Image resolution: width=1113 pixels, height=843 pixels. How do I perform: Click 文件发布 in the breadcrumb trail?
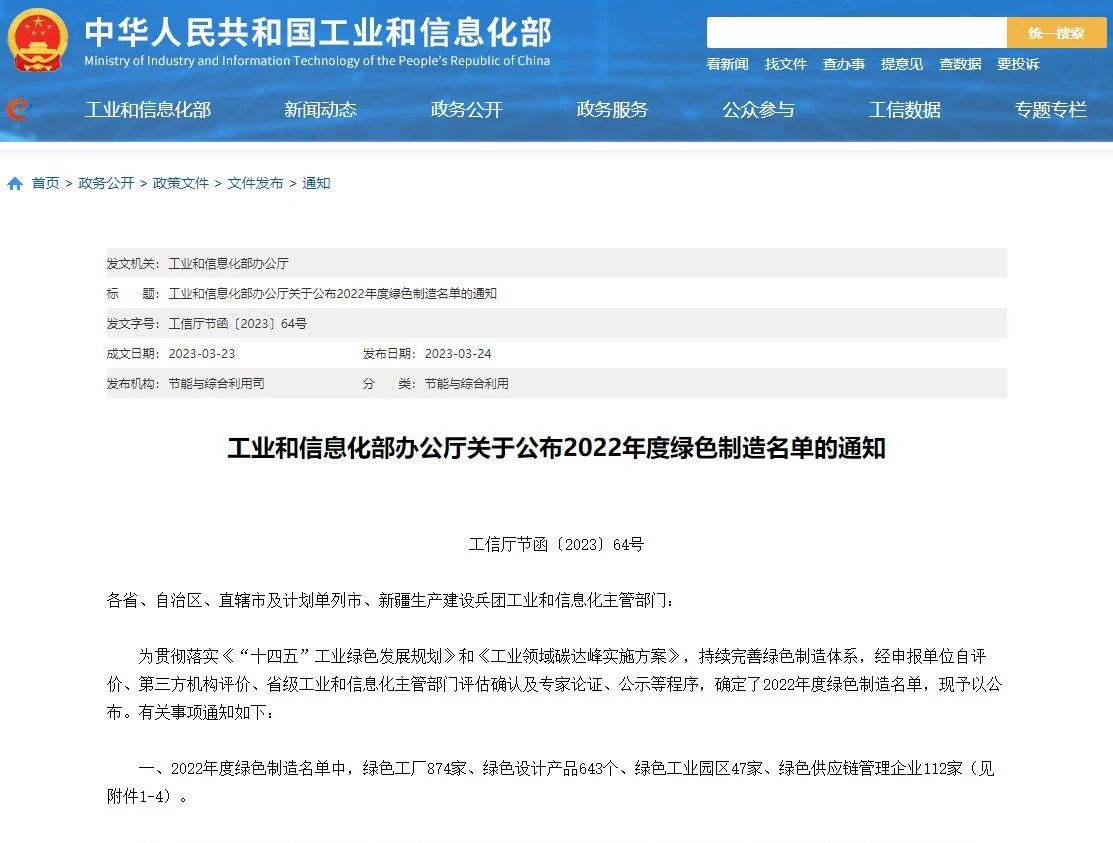255,184
